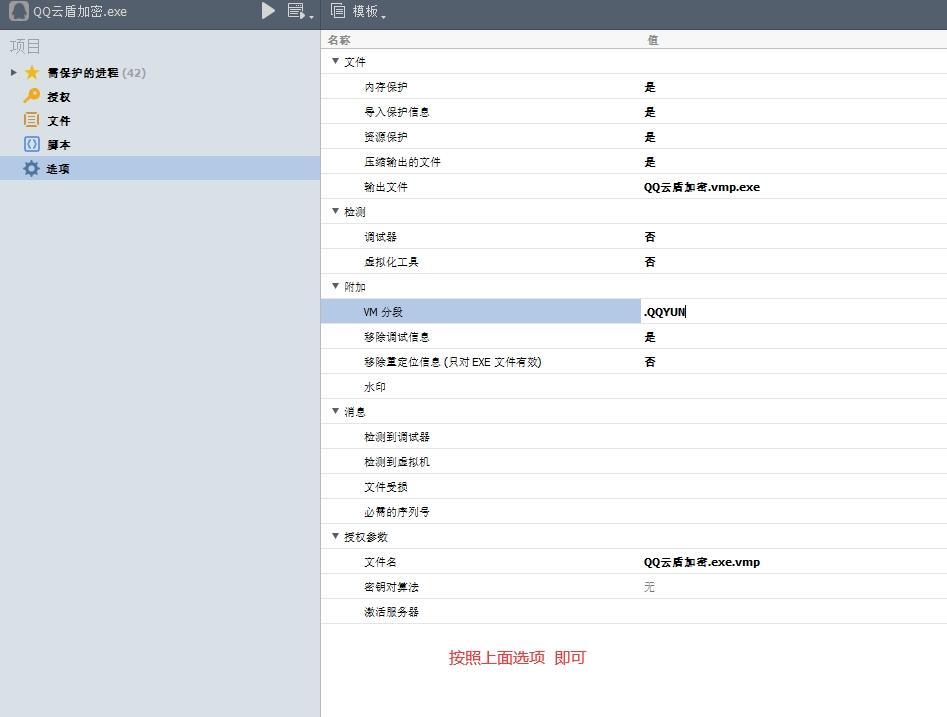Click the 虚拟化工具 label
The height and width of the screenshot is (717, 947).
click(391, 262)
